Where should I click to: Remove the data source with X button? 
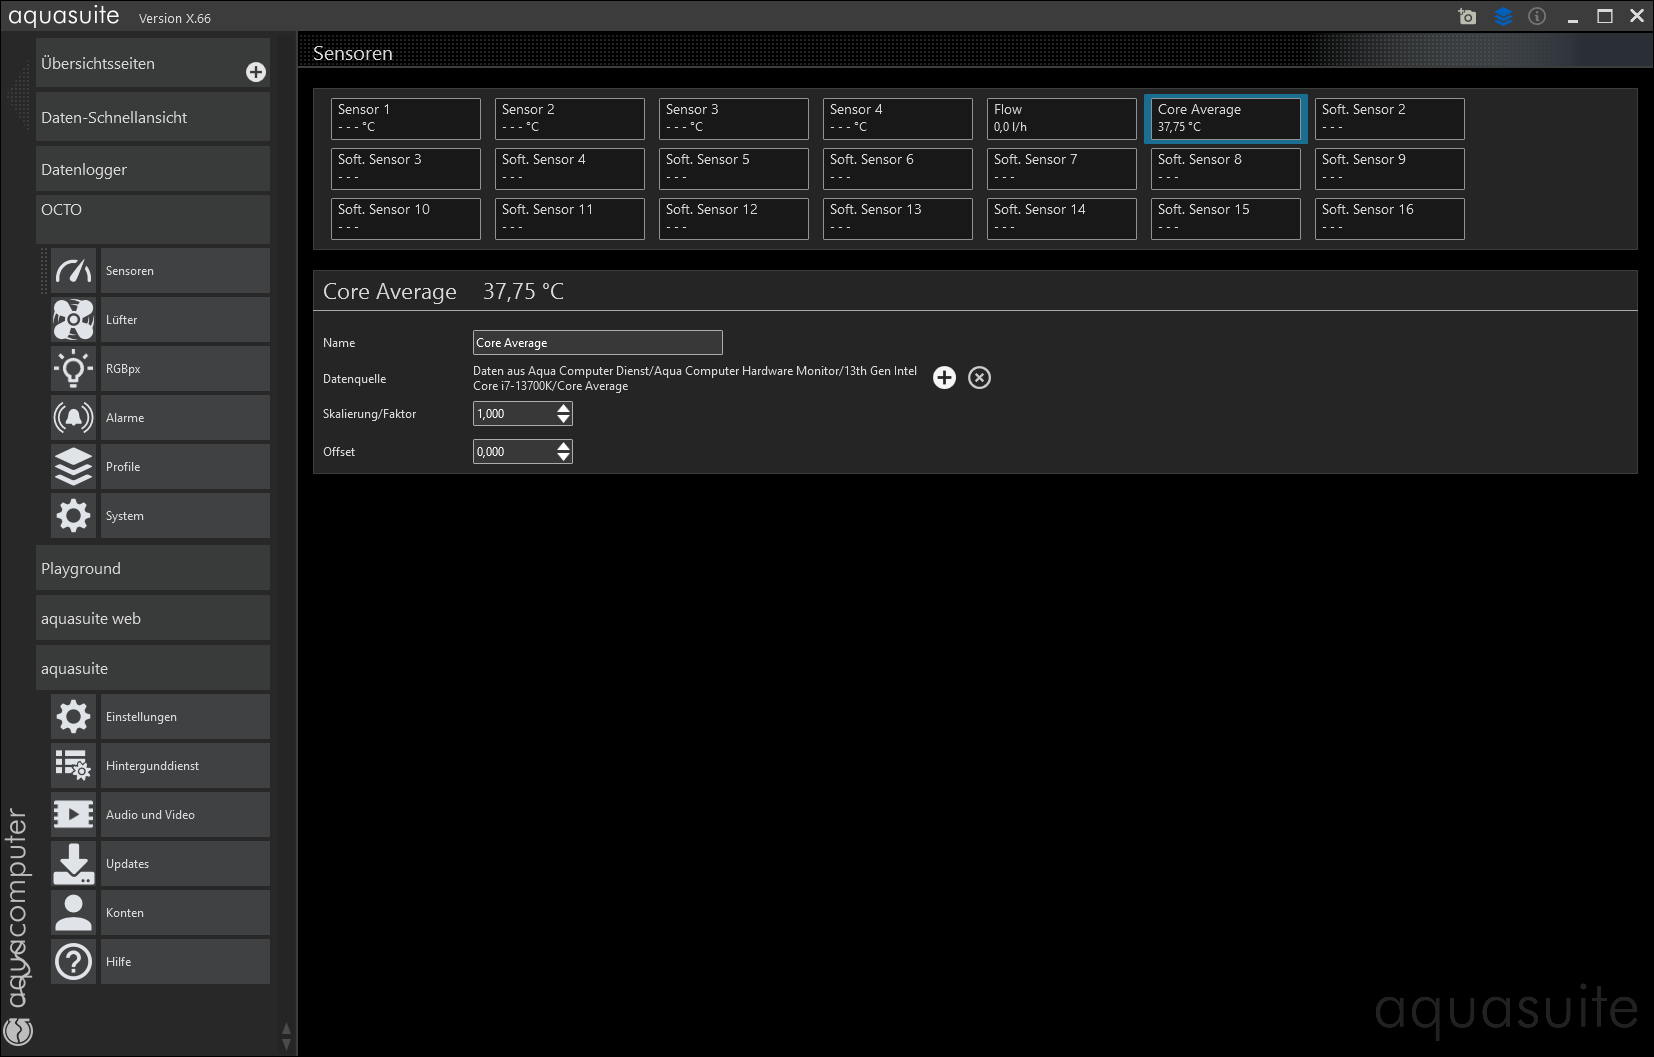tap(979, 378)
